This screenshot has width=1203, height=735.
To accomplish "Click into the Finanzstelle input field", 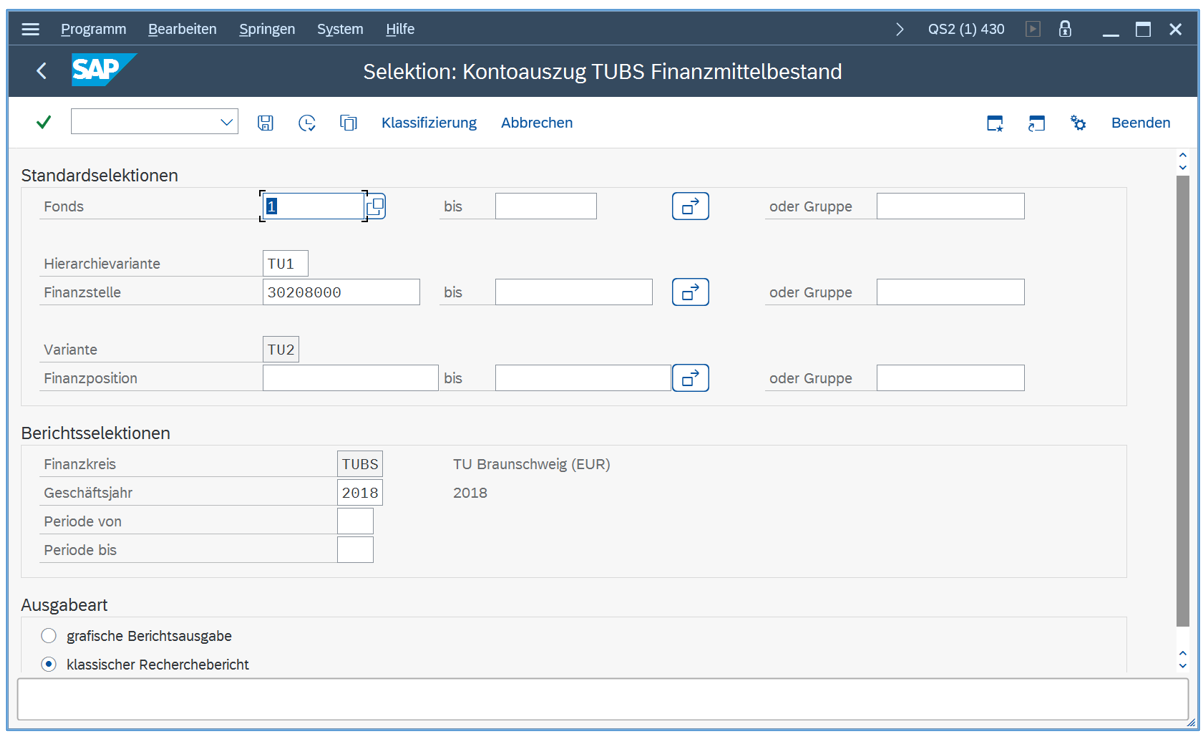I will tap(341, 292).
